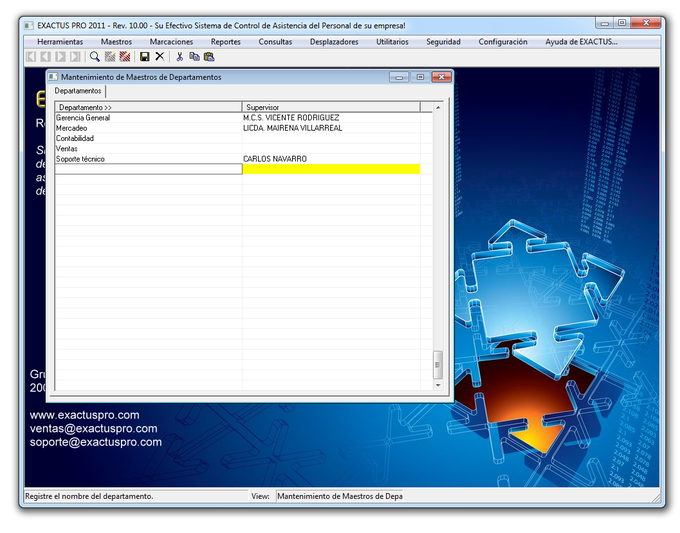Image resolution: width=680 pixels, height=533 pixels.
Task: Paste with the clipboard icon
Action: 209,56
